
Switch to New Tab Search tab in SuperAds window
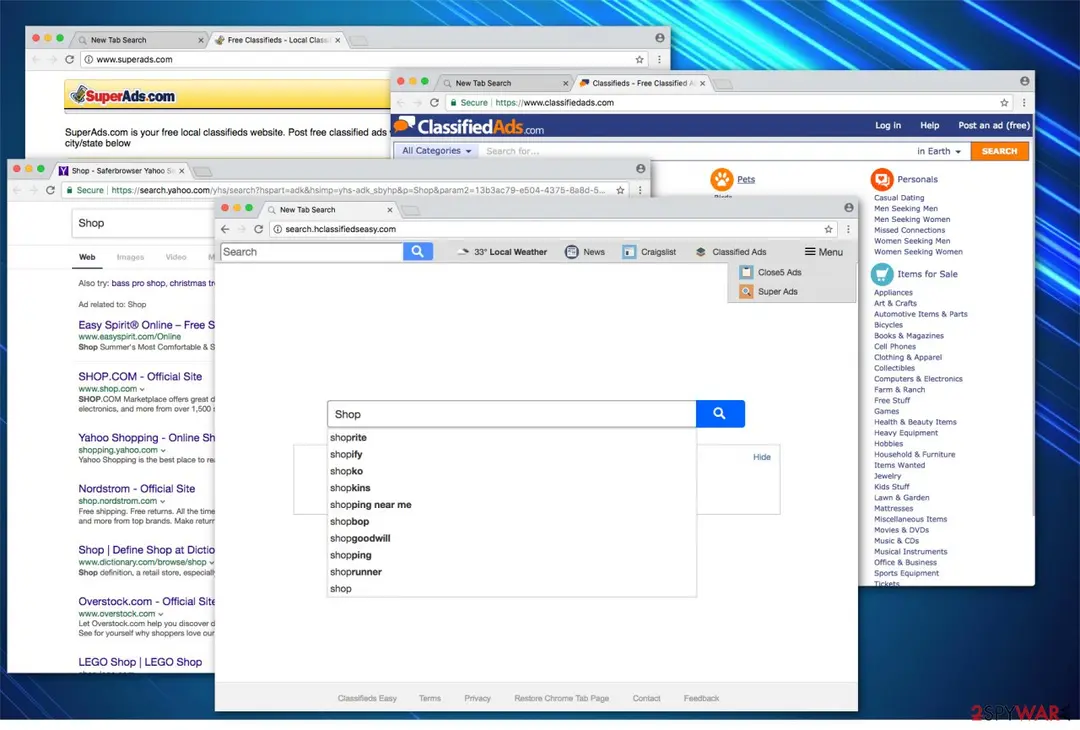[141, 40]
